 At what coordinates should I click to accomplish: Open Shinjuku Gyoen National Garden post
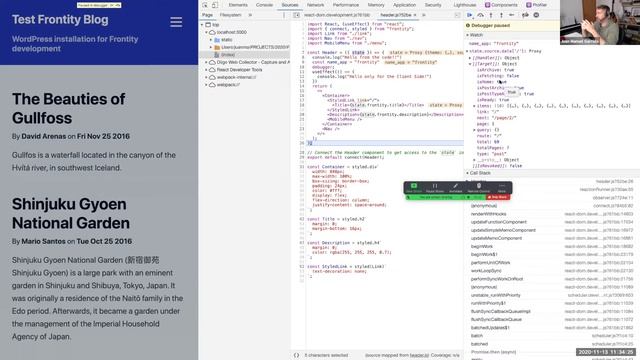point(71,213)
